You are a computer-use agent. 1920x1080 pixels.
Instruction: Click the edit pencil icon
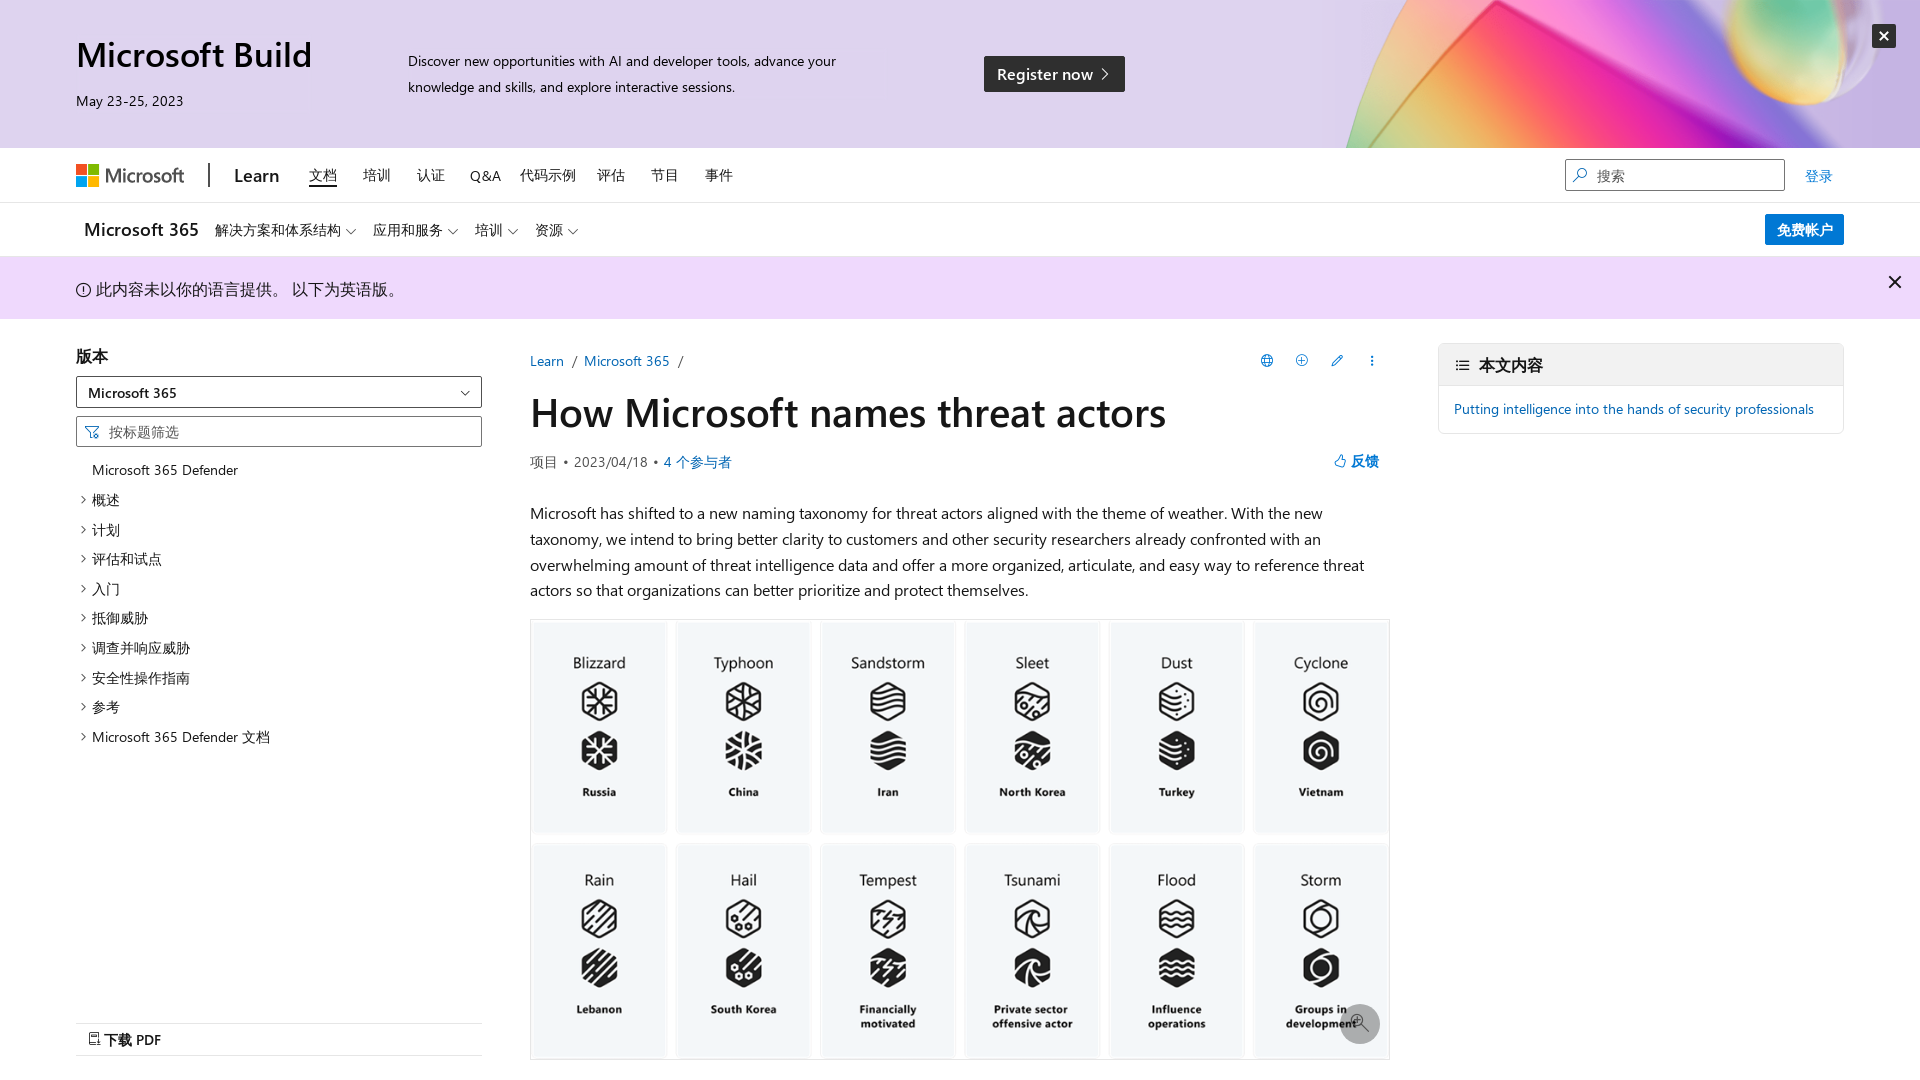[x=1337, y=361]
